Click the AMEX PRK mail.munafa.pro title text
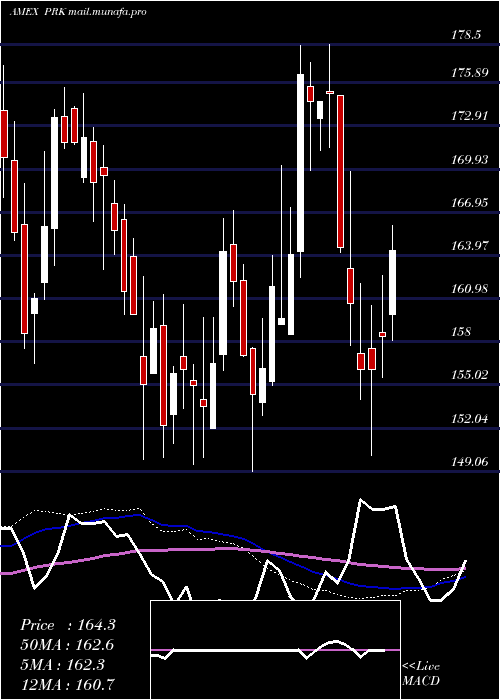 [78, 12]
